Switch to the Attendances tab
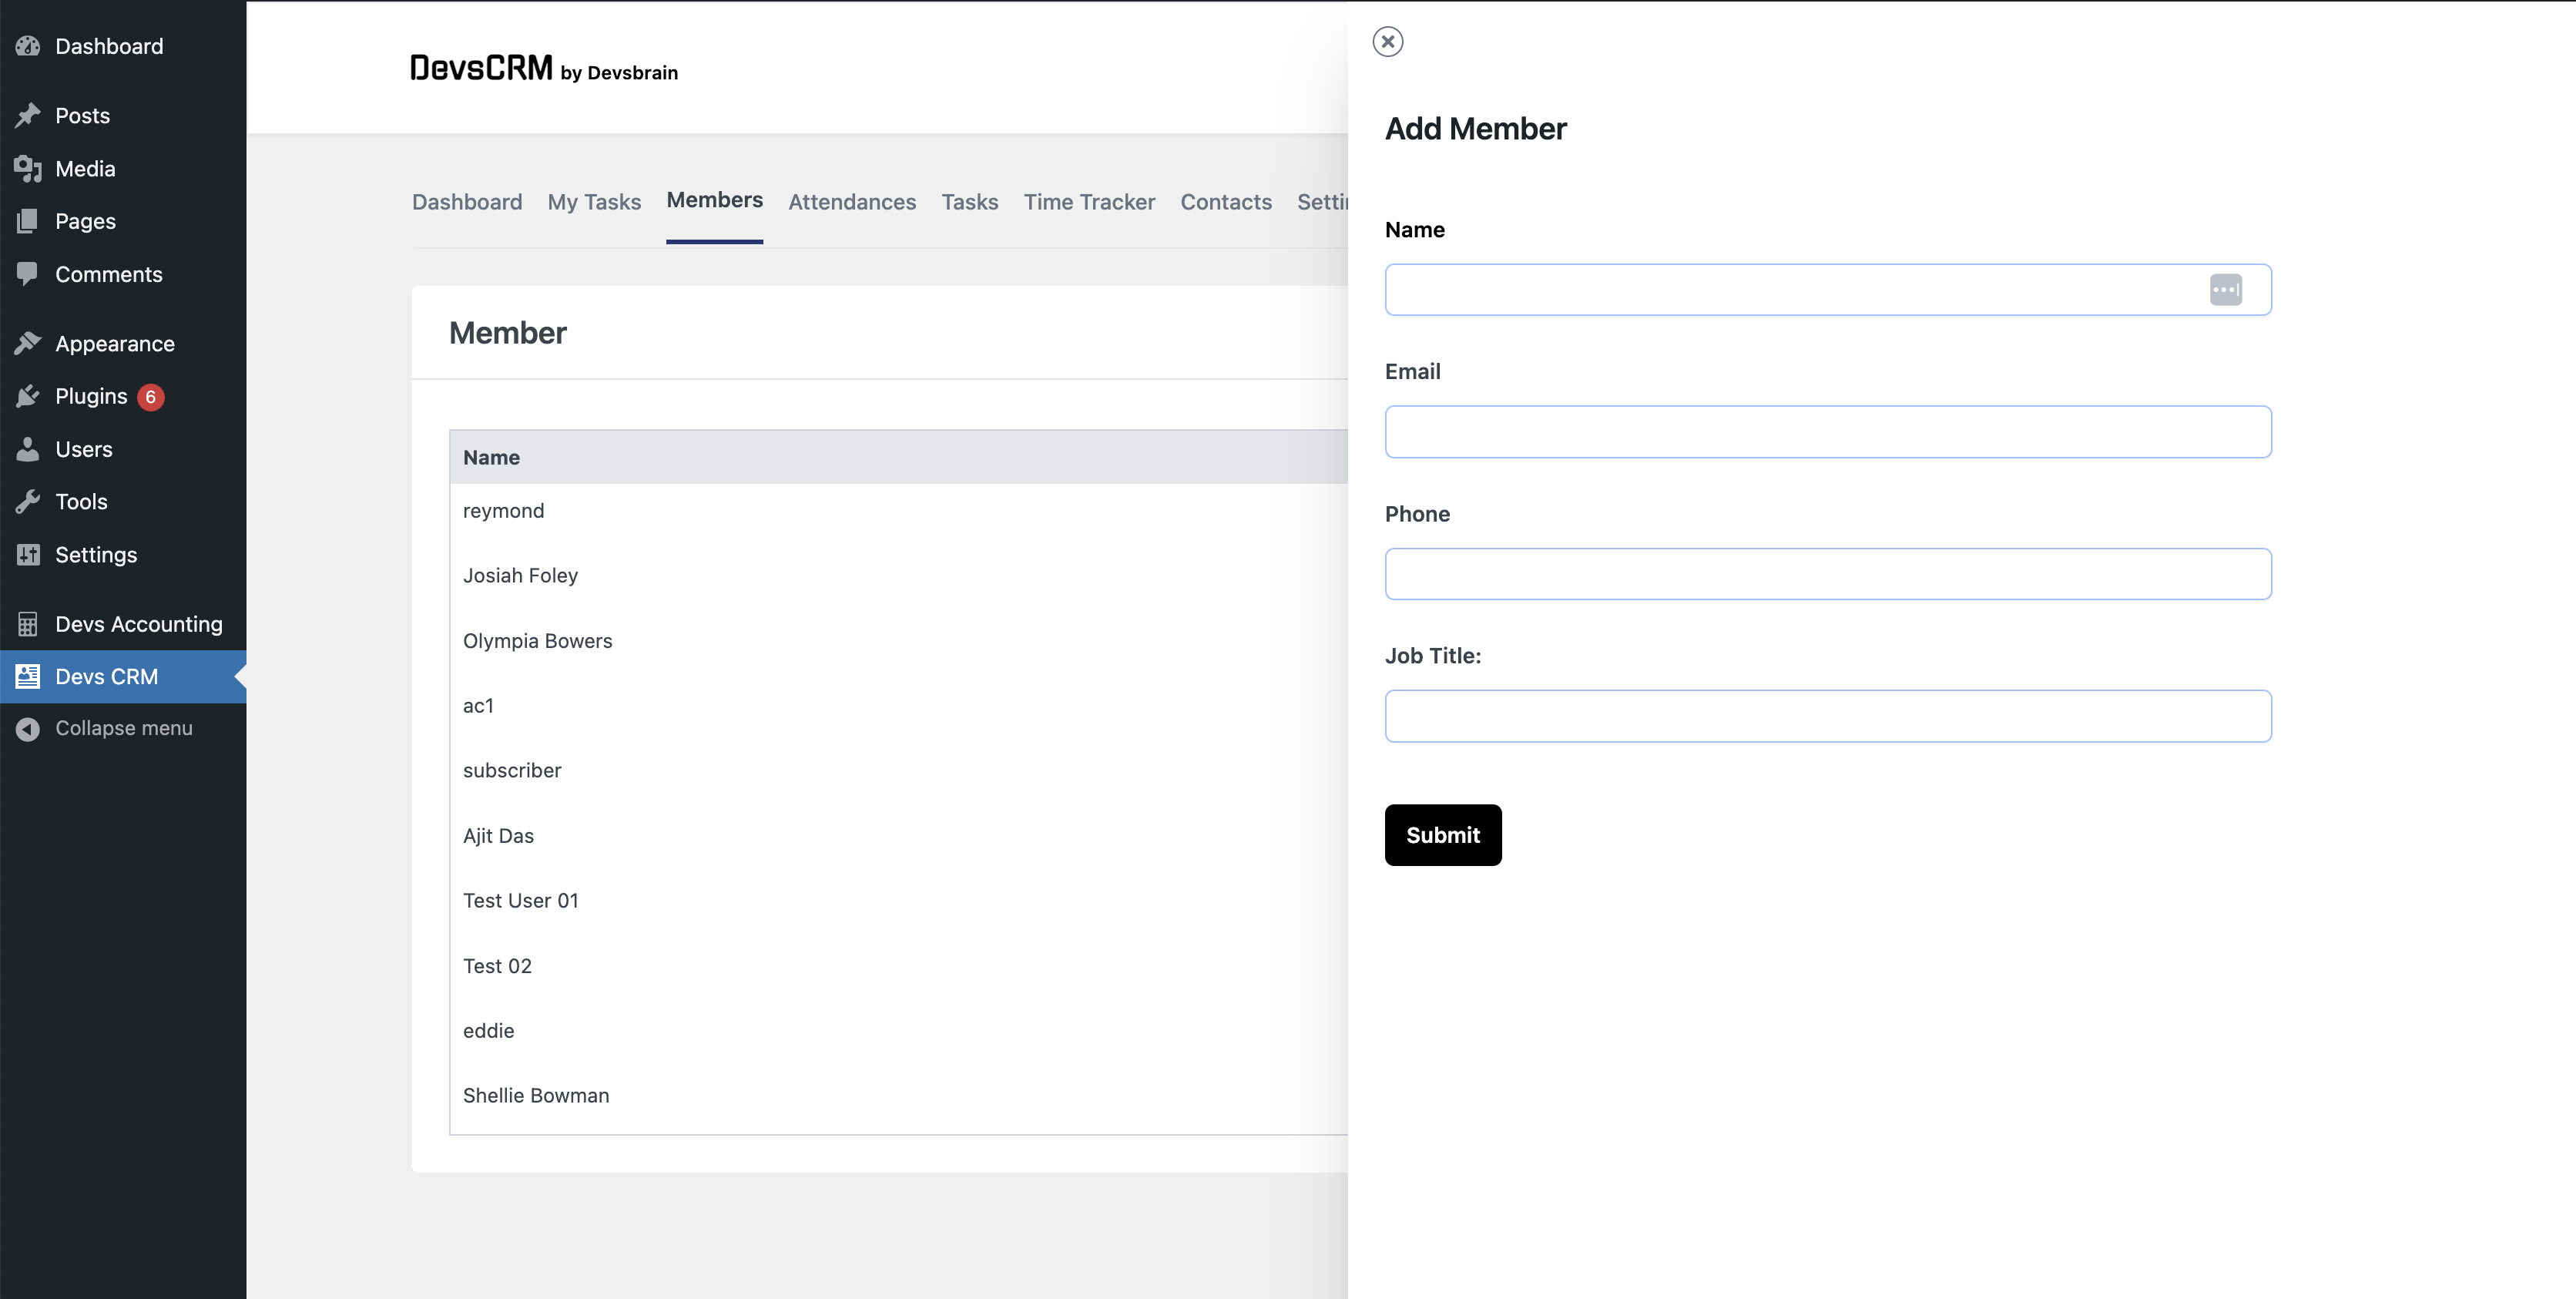The image size is (2576, 1299). pyautogui.click(x=851, y=202)
